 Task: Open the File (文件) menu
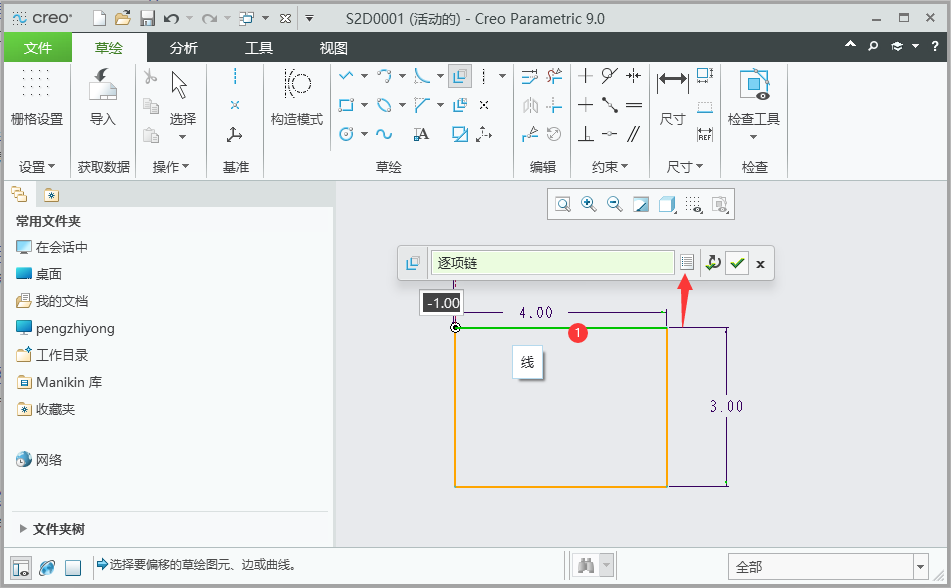coord(38,48)
